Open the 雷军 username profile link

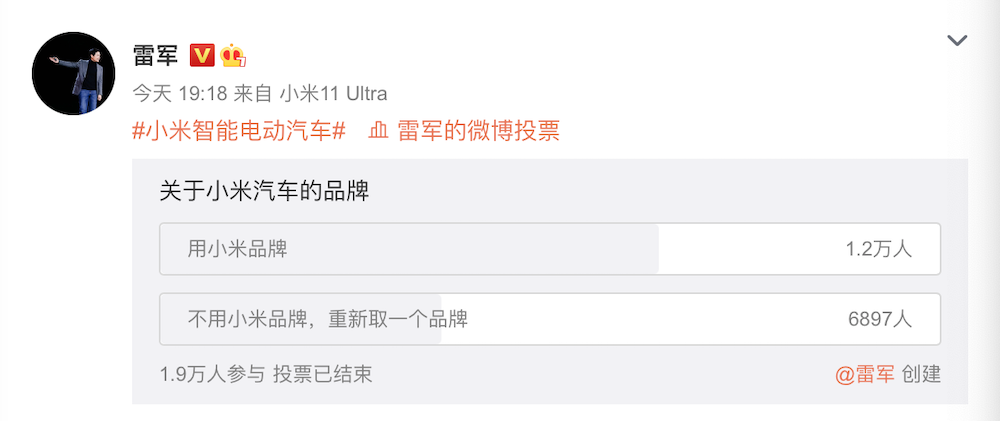click(155, 54)
